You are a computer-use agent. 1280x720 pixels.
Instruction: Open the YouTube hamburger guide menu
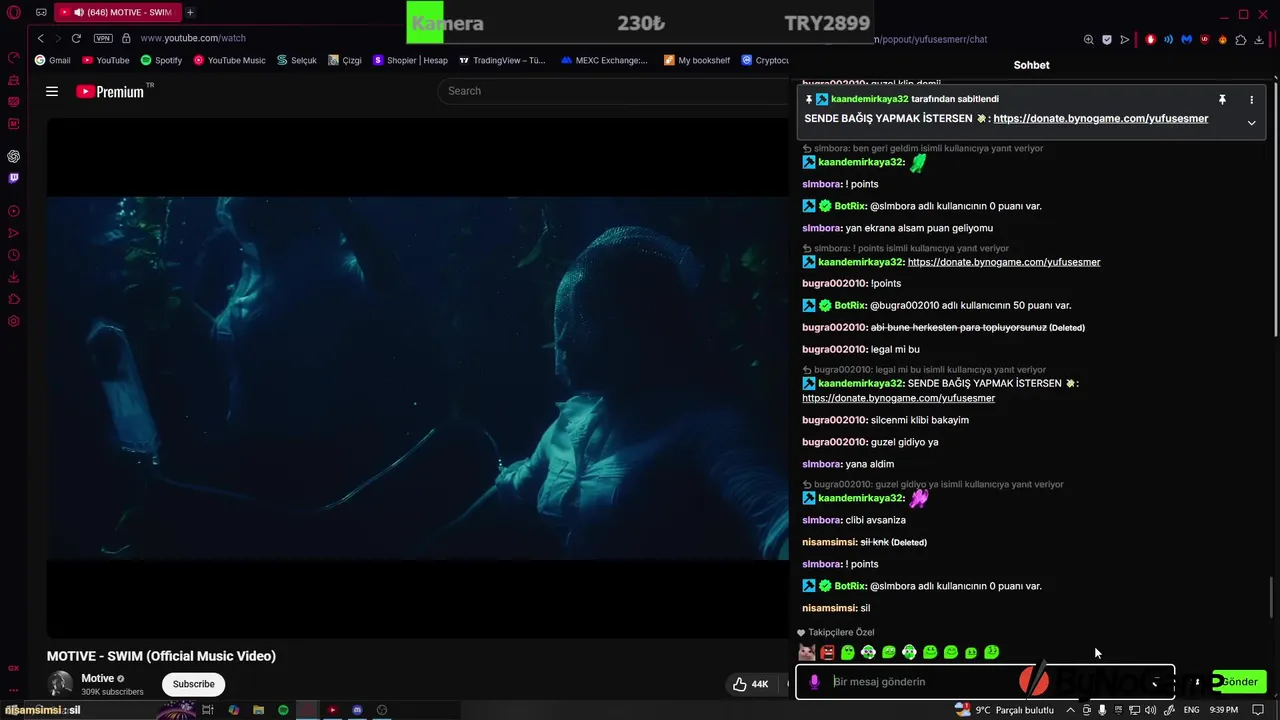(52, 91)
